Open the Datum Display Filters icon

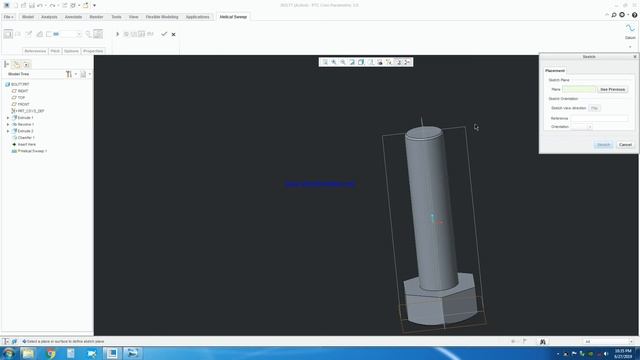pyautogui.click(x=389, y=62)
